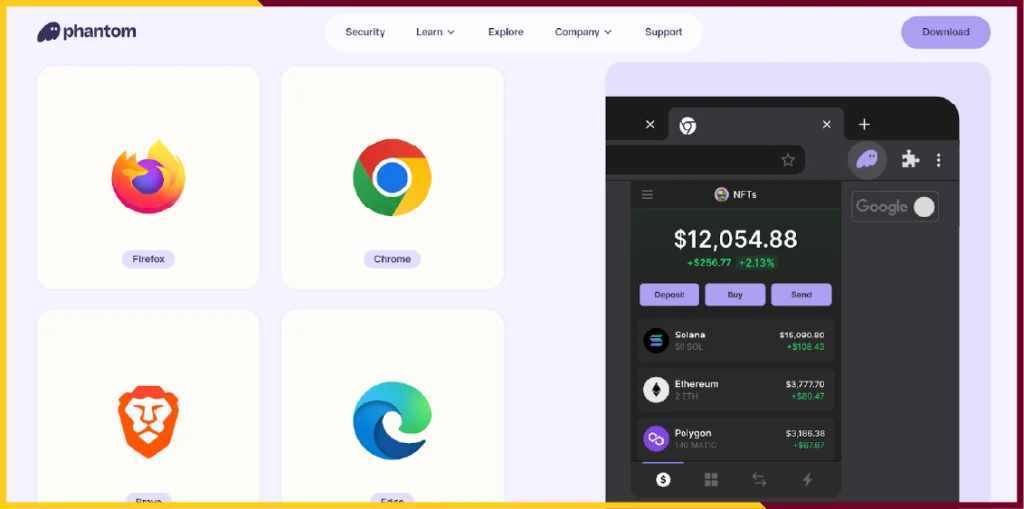Click the +2.13% percent badge
This screenshot has width=1024, height=509.
756,263
